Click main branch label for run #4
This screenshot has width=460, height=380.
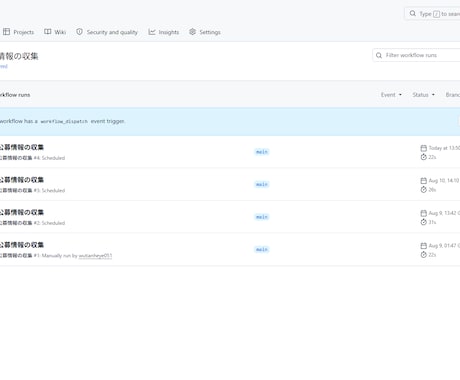pos(262,152)
